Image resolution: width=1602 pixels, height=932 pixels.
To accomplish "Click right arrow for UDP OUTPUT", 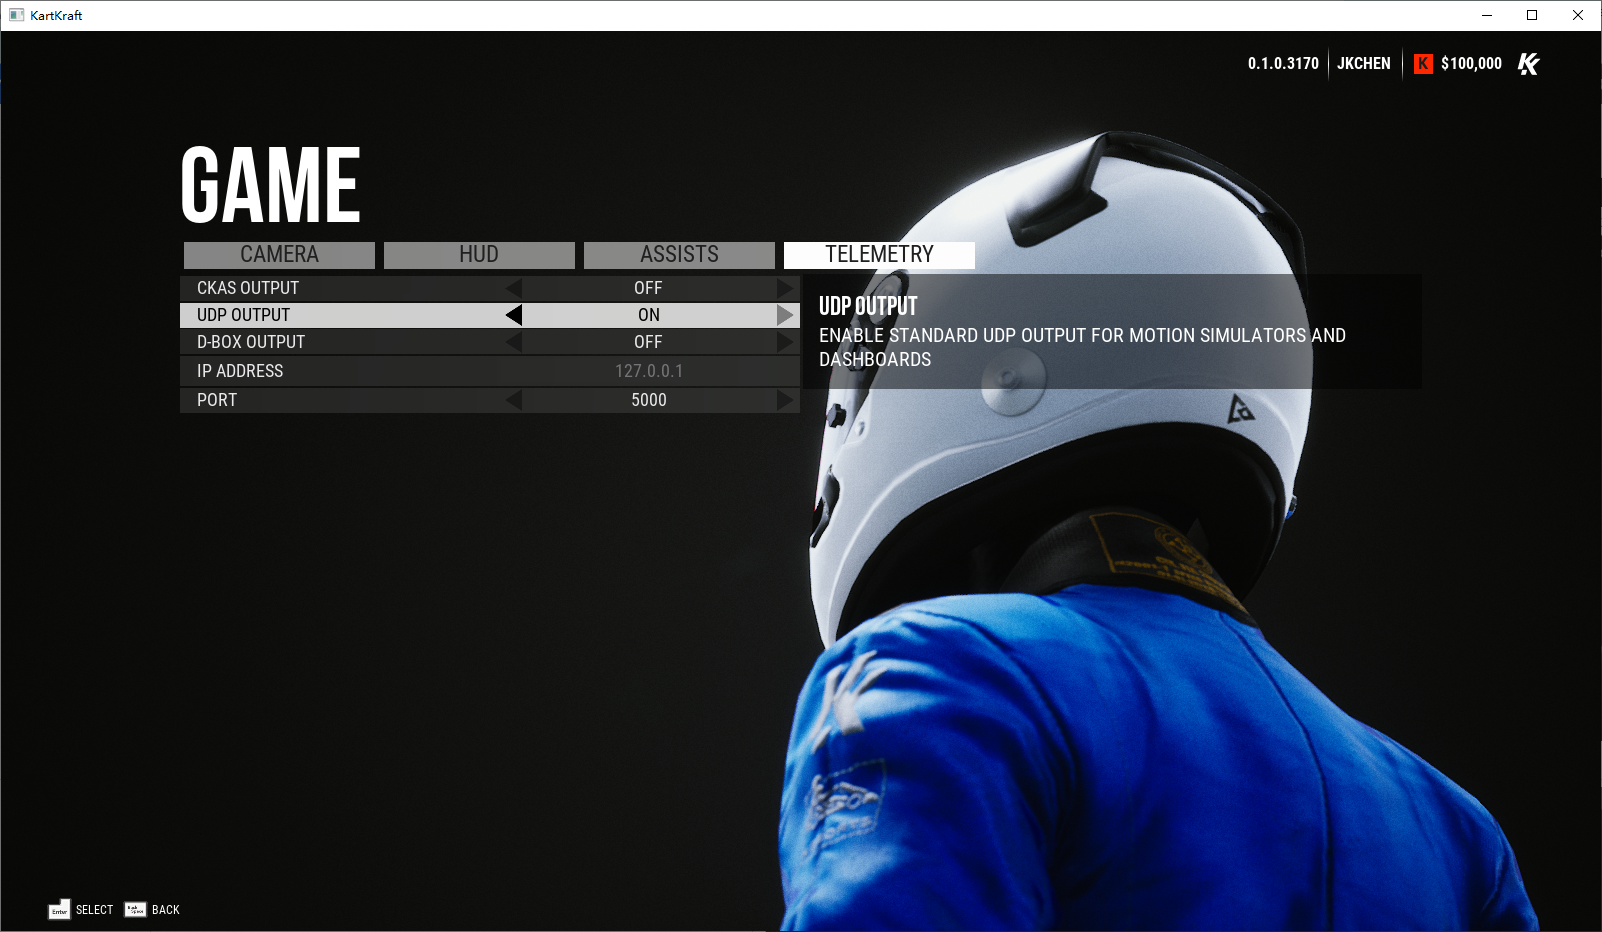I will coord(785,315).
